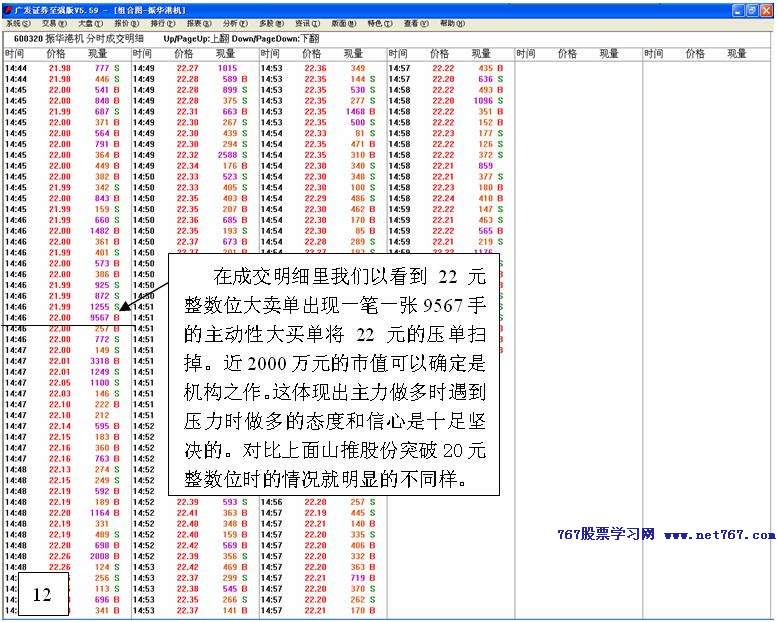Select the 777 volume cell at 14:44
777x622 pixels.
(102, 68)
